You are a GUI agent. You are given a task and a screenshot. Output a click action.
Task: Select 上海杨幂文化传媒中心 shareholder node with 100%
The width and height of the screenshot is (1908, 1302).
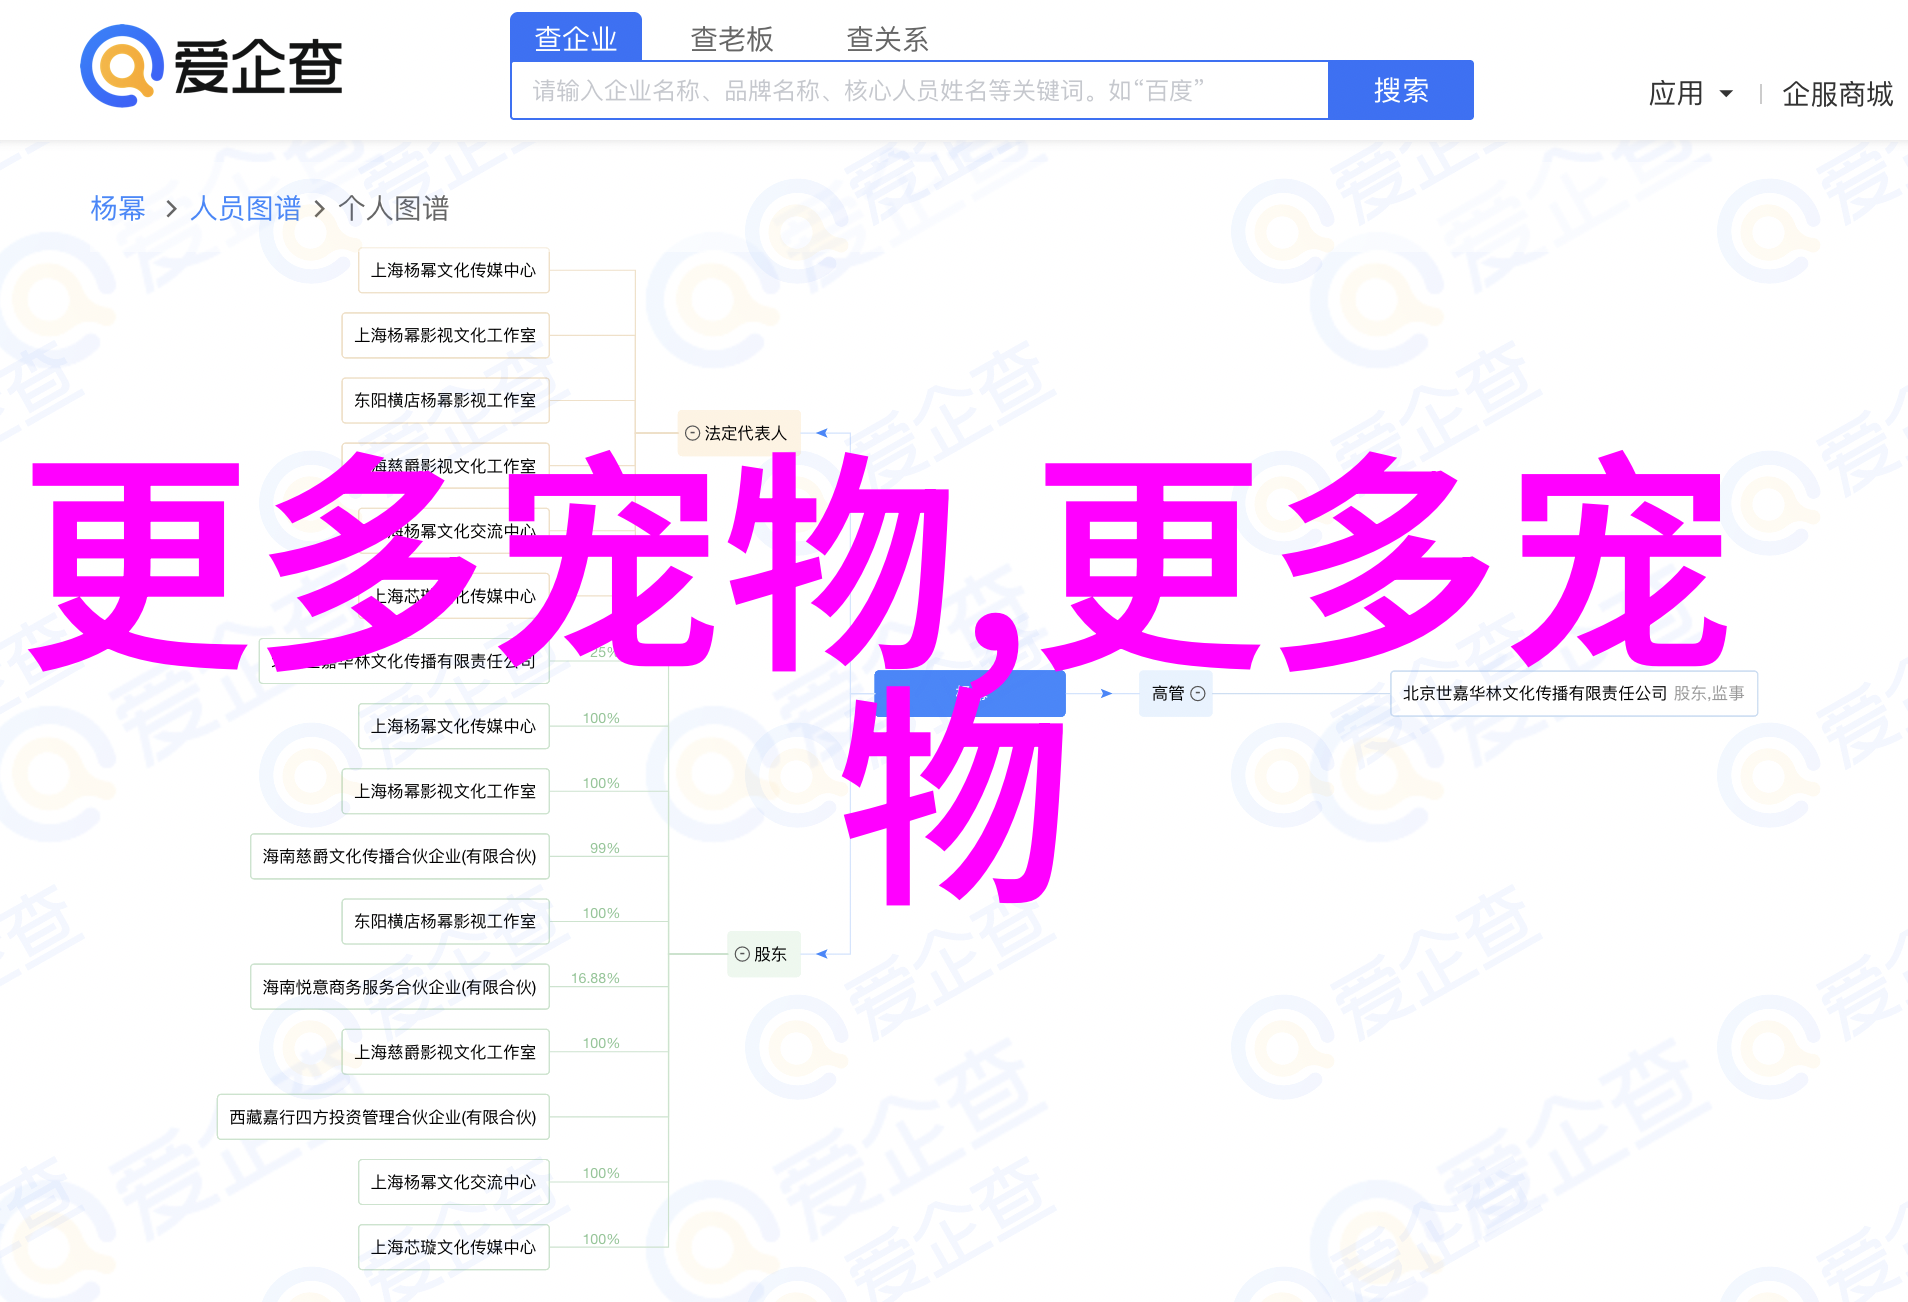(454, 726)
